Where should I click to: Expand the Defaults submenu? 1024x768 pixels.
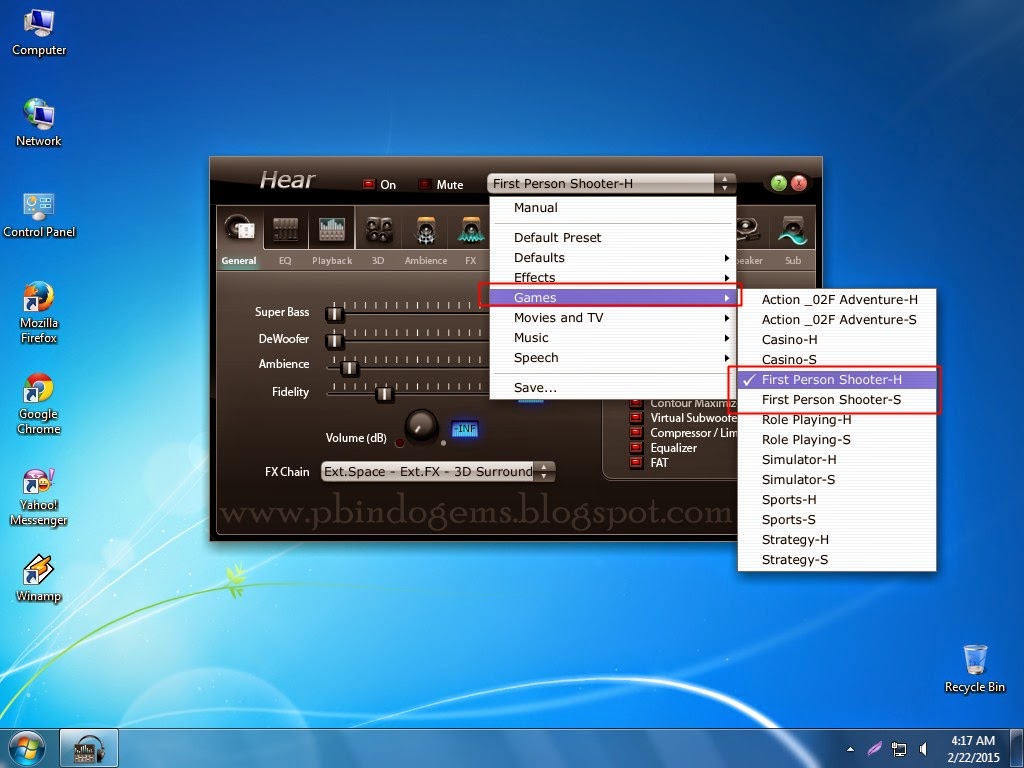[x=613, y=257]
